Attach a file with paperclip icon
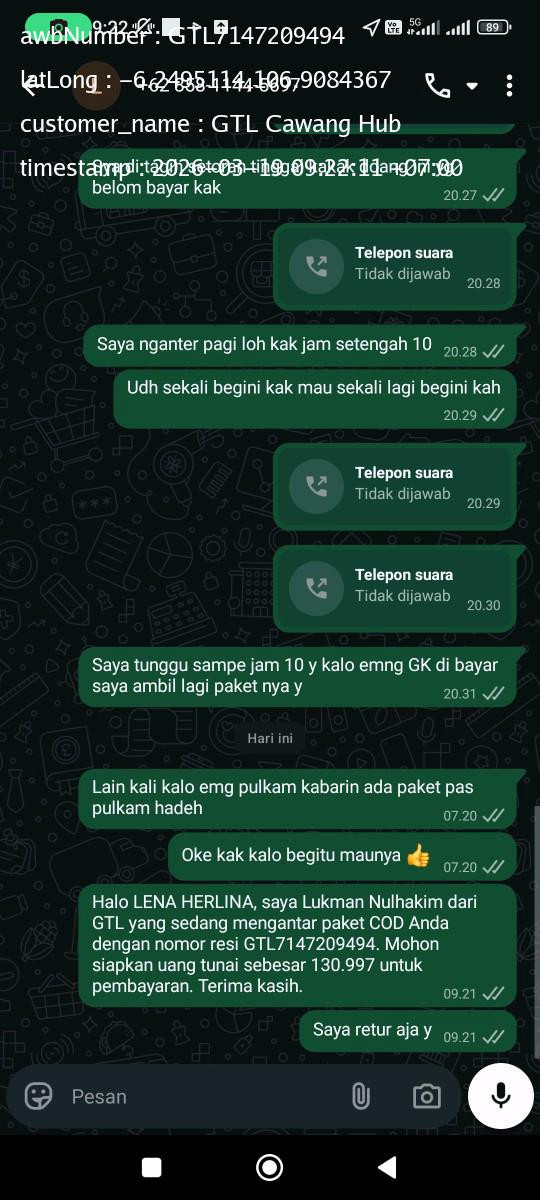 click(361, 1096)
